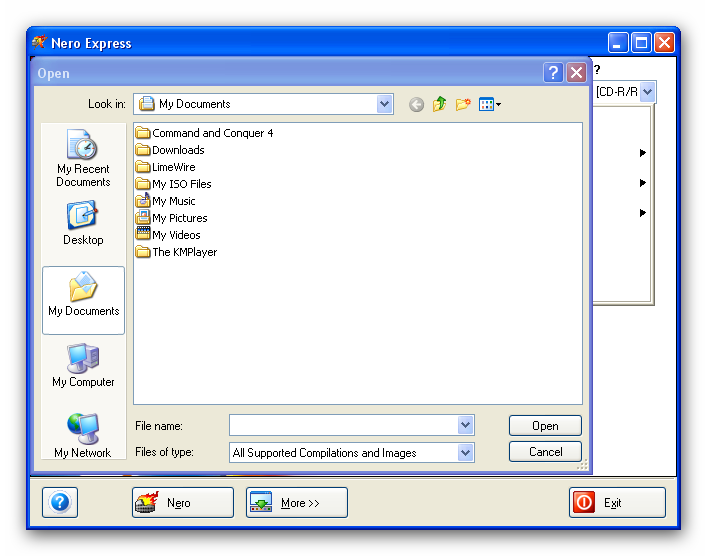Expand the File name dropdown arrow
This screenshot has width=707, height=556.
465,425
